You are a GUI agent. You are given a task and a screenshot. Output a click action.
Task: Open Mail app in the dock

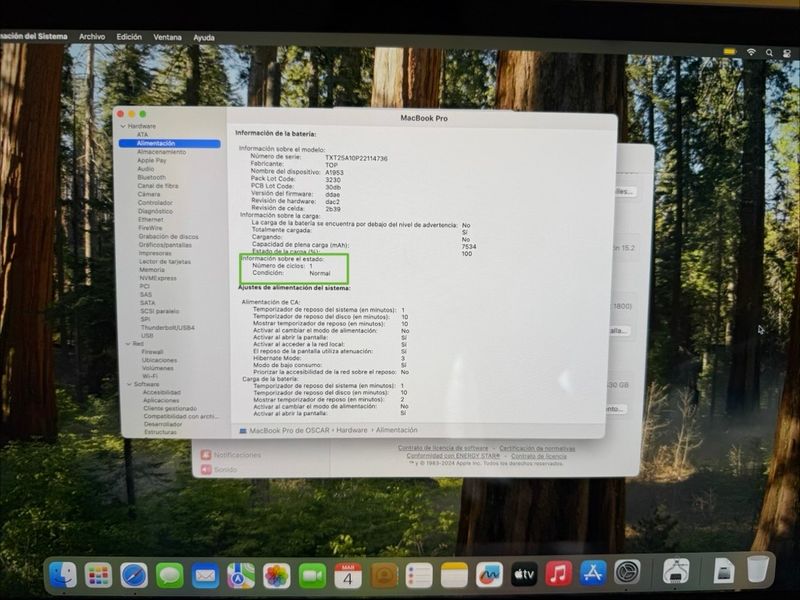pyautogui.click(x=205, y=576)
